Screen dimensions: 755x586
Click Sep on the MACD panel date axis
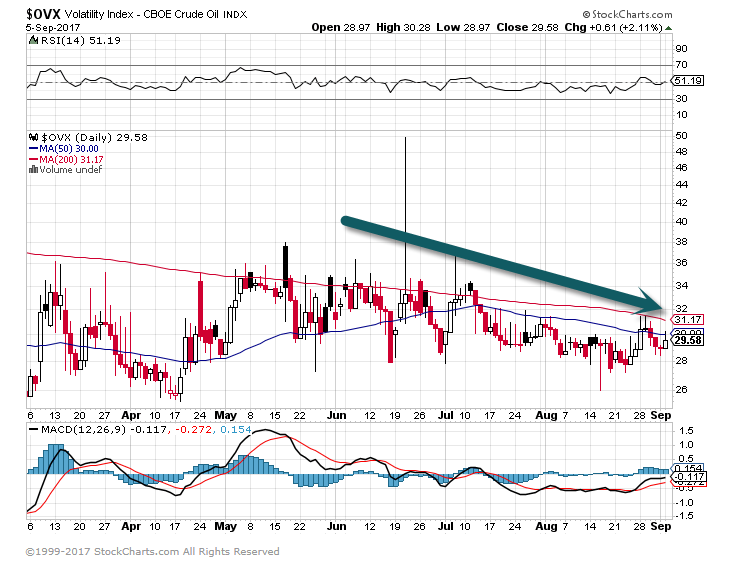coord(661,526)
